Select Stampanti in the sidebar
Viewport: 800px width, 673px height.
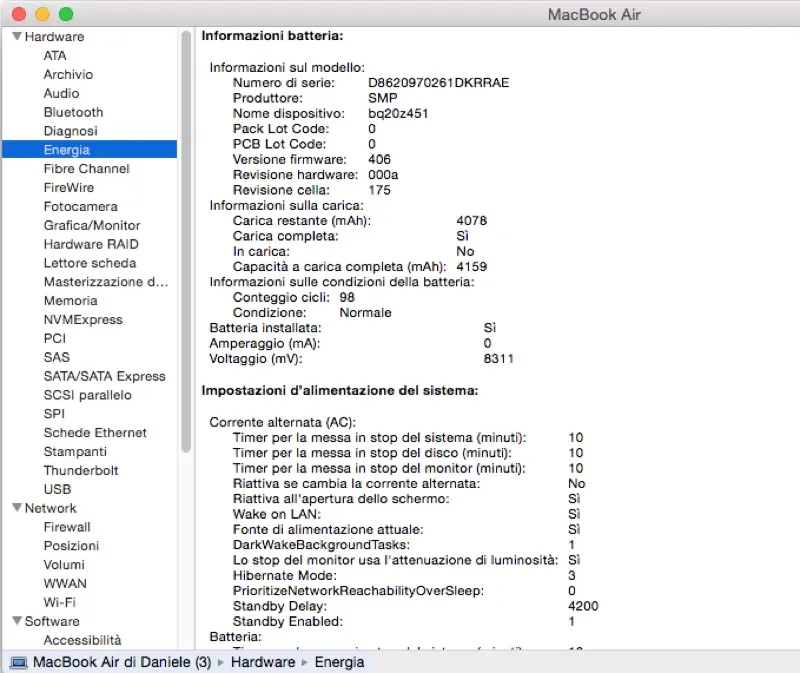coord(75,452)
